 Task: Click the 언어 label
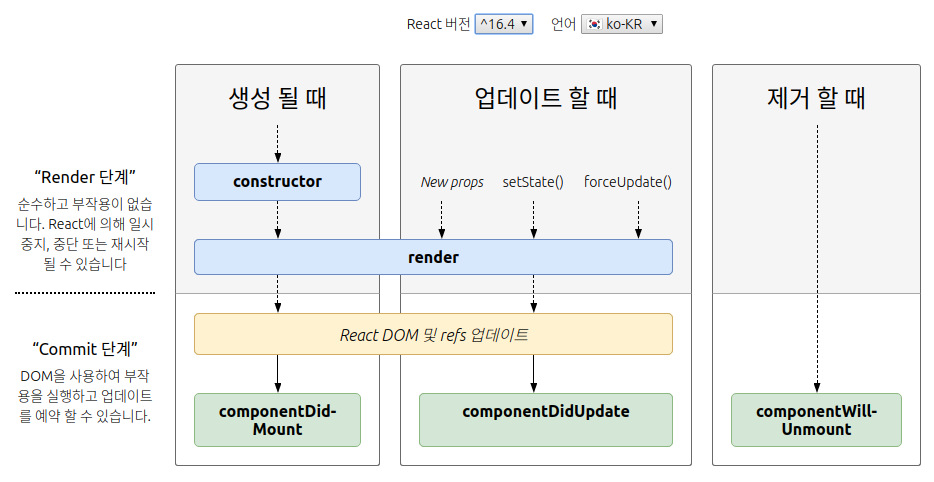tap(563, 24)
